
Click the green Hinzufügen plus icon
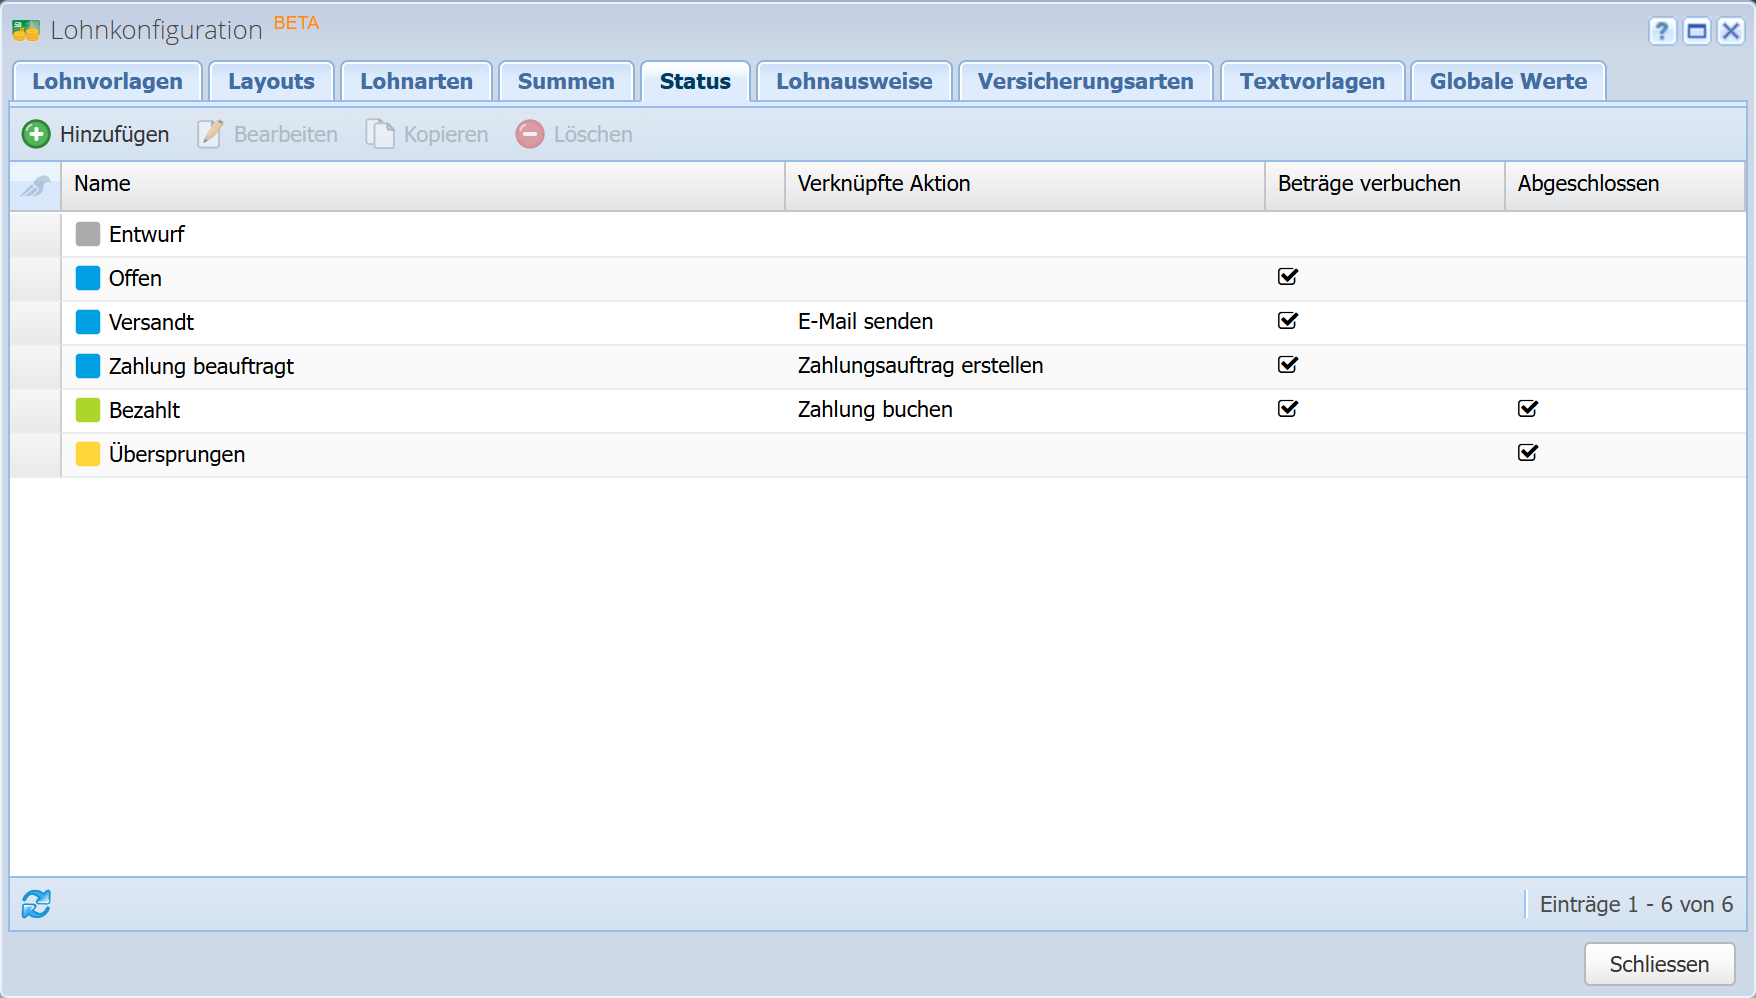click(36, 134)
